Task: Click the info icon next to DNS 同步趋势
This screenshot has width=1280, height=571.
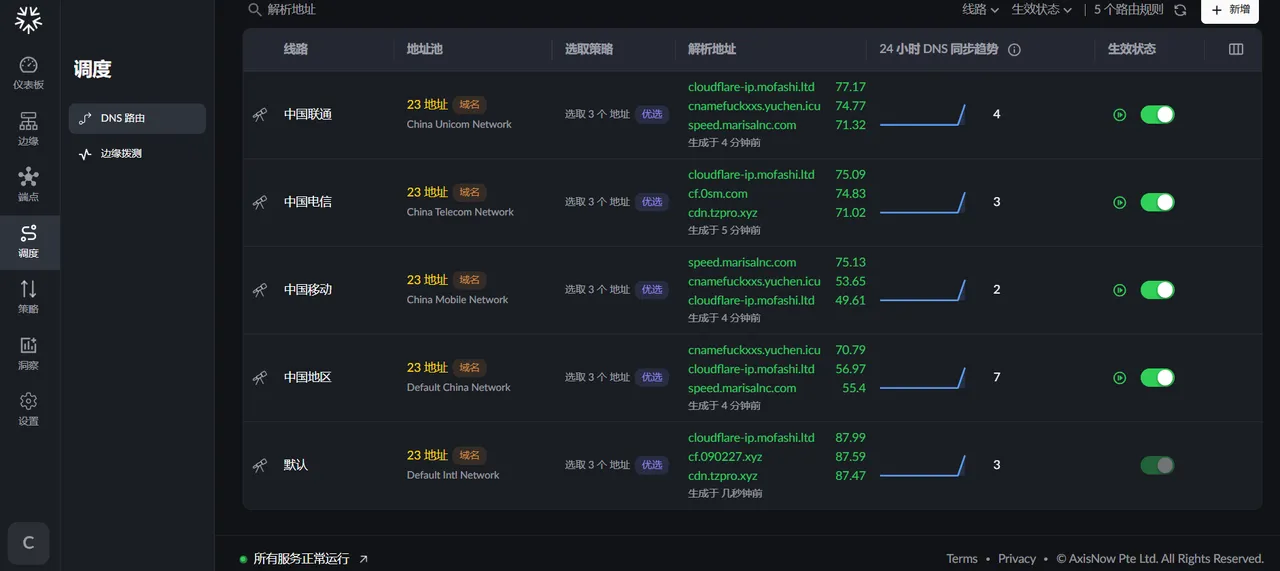Action: 1014,49
